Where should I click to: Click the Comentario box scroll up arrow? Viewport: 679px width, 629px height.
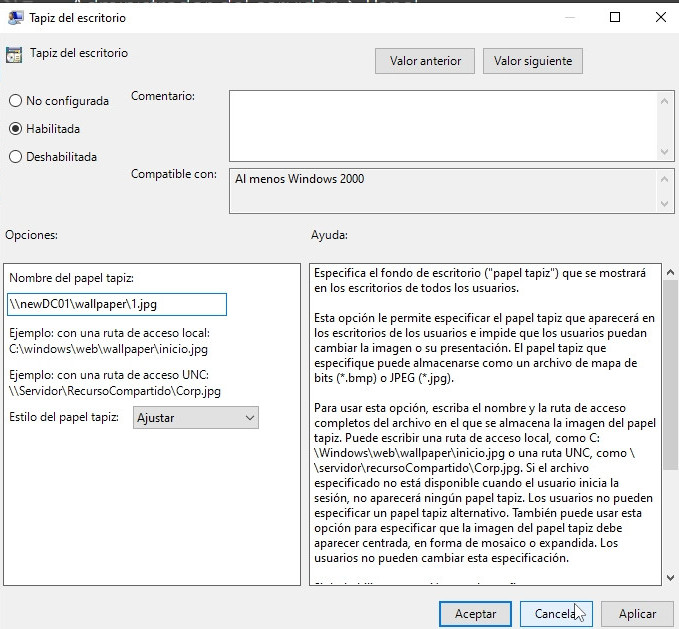tap(665, 99)
